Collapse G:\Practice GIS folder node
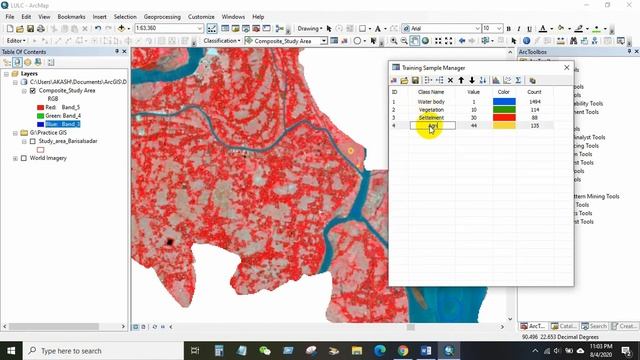Viewport: 640px width, 360px height. (x=15, y=133)
